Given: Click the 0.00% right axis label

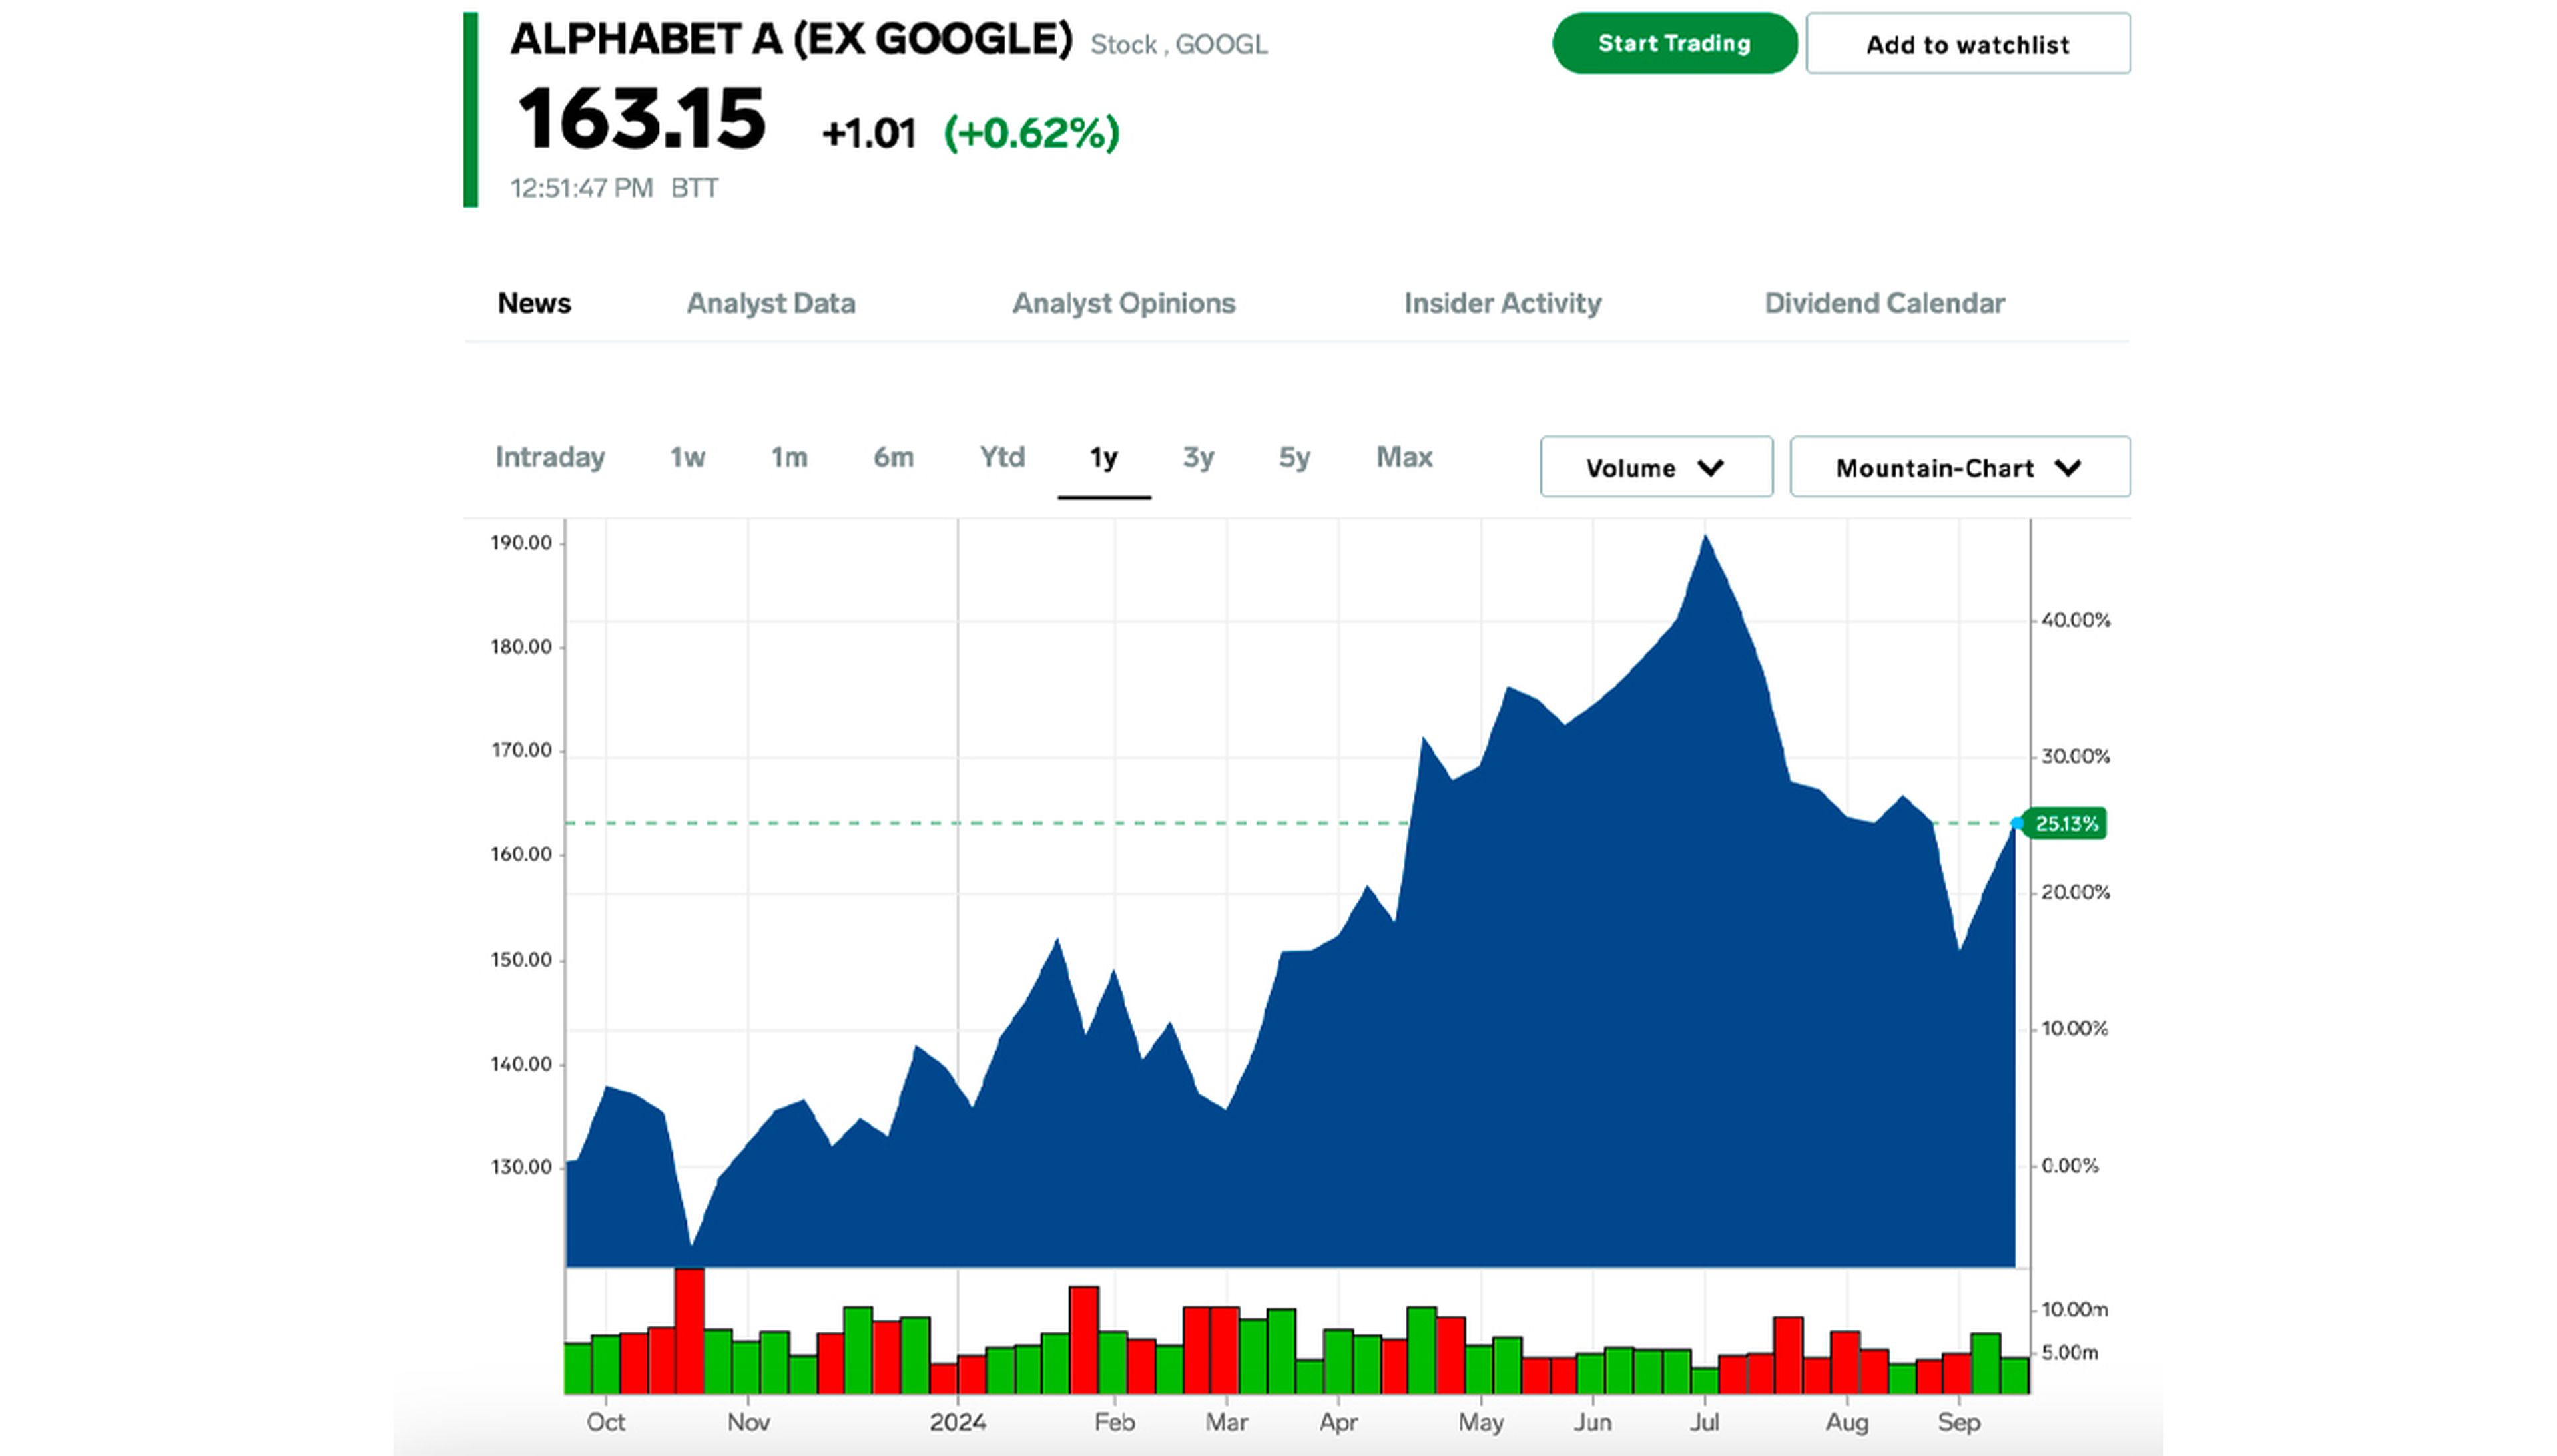Looking at the screenshot, I should (2069, 1165).
